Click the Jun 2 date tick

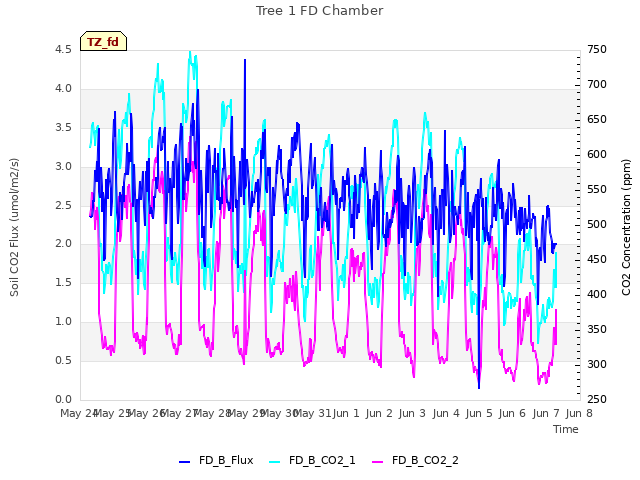(379, 413)
